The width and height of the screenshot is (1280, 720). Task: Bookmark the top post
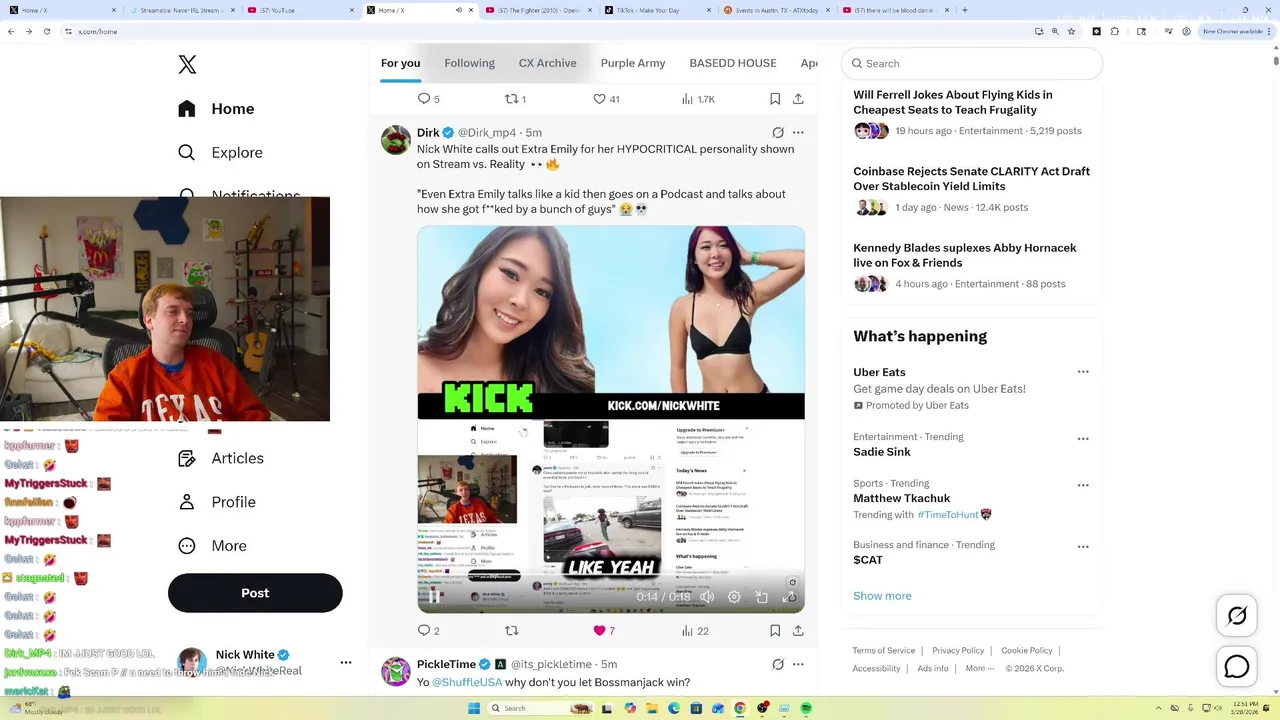click(x=775, y=99)
